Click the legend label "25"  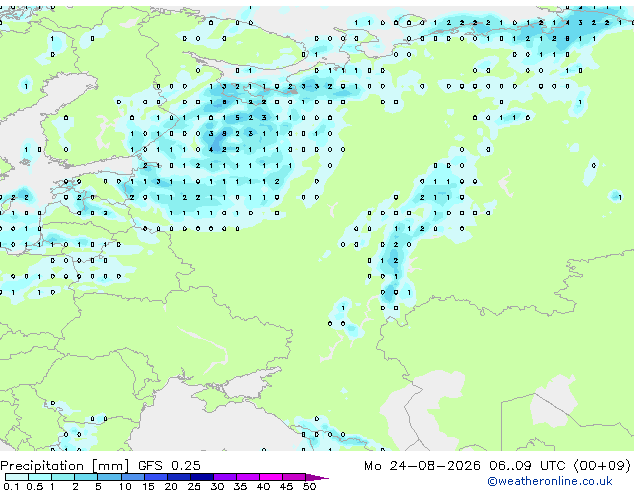pos(194,486)
